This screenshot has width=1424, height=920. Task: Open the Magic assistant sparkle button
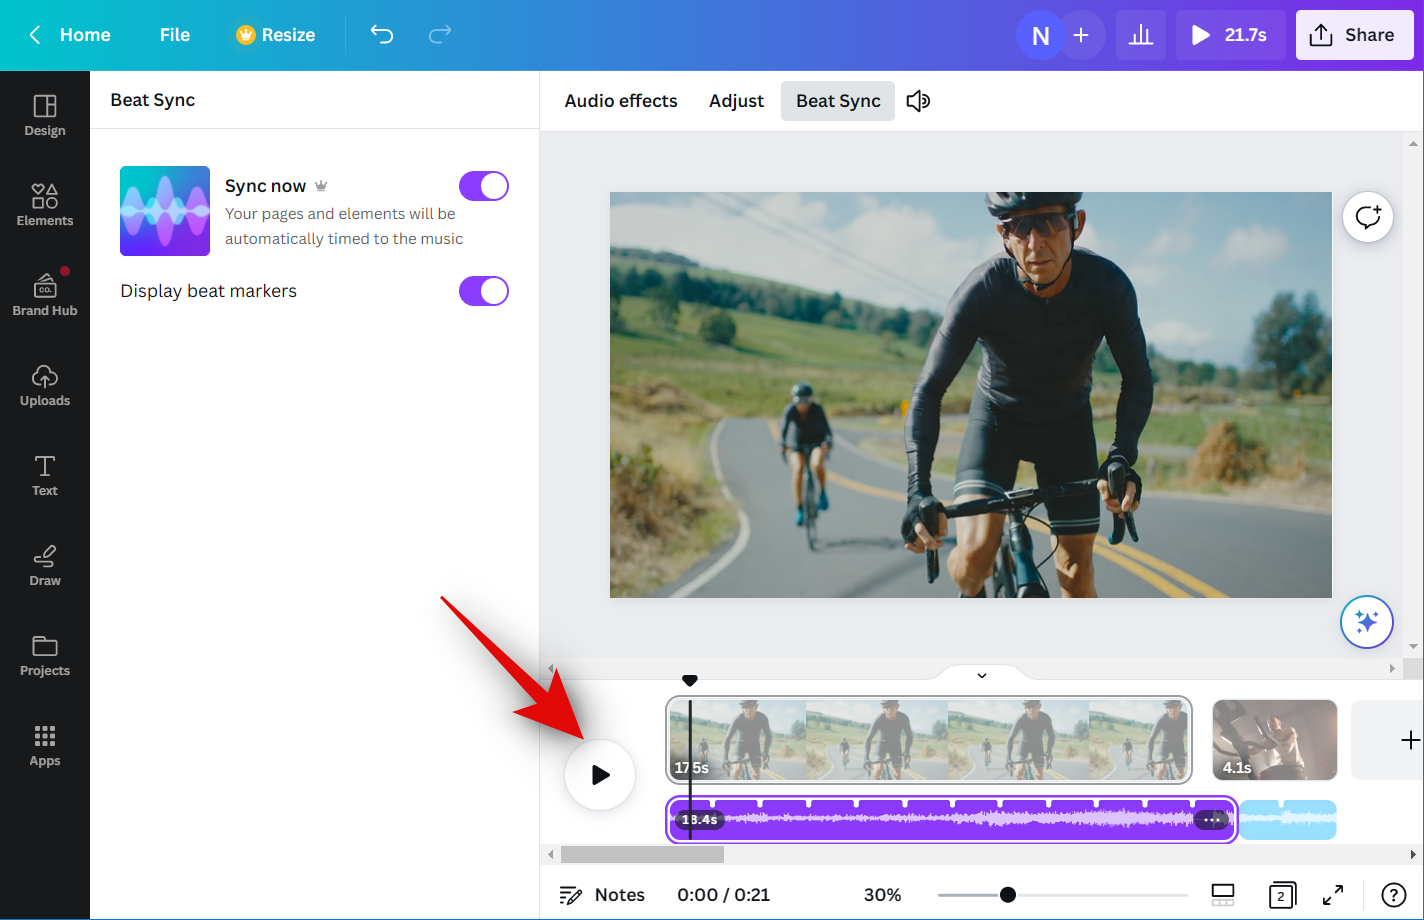pyautogui.click(x=1366, y=622)
